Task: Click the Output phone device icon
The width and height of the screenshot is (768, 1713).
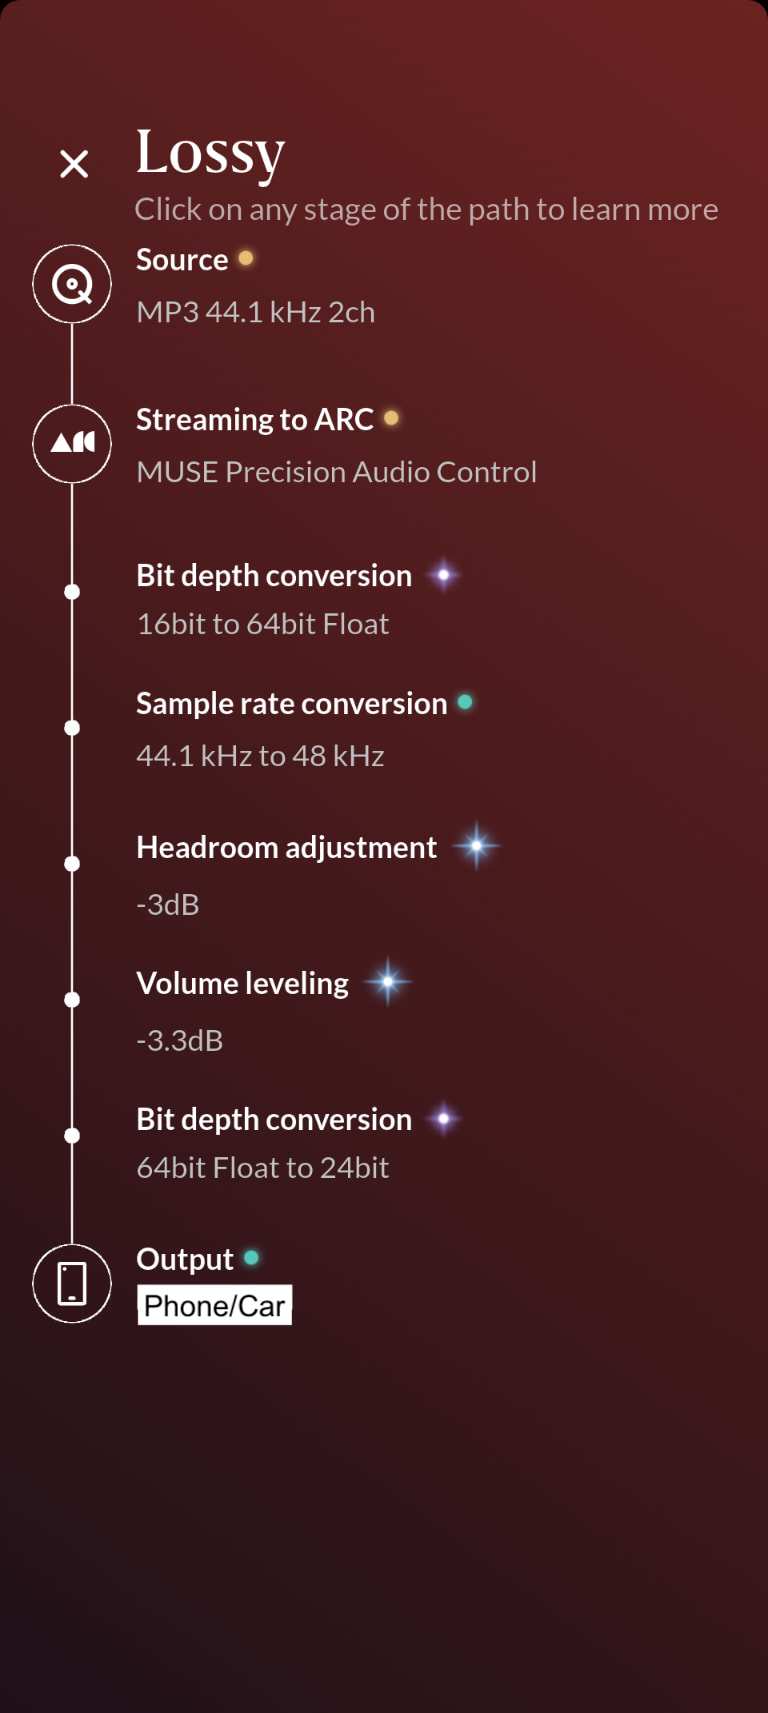Action: pyautogui.click(x=72, y=1283)
